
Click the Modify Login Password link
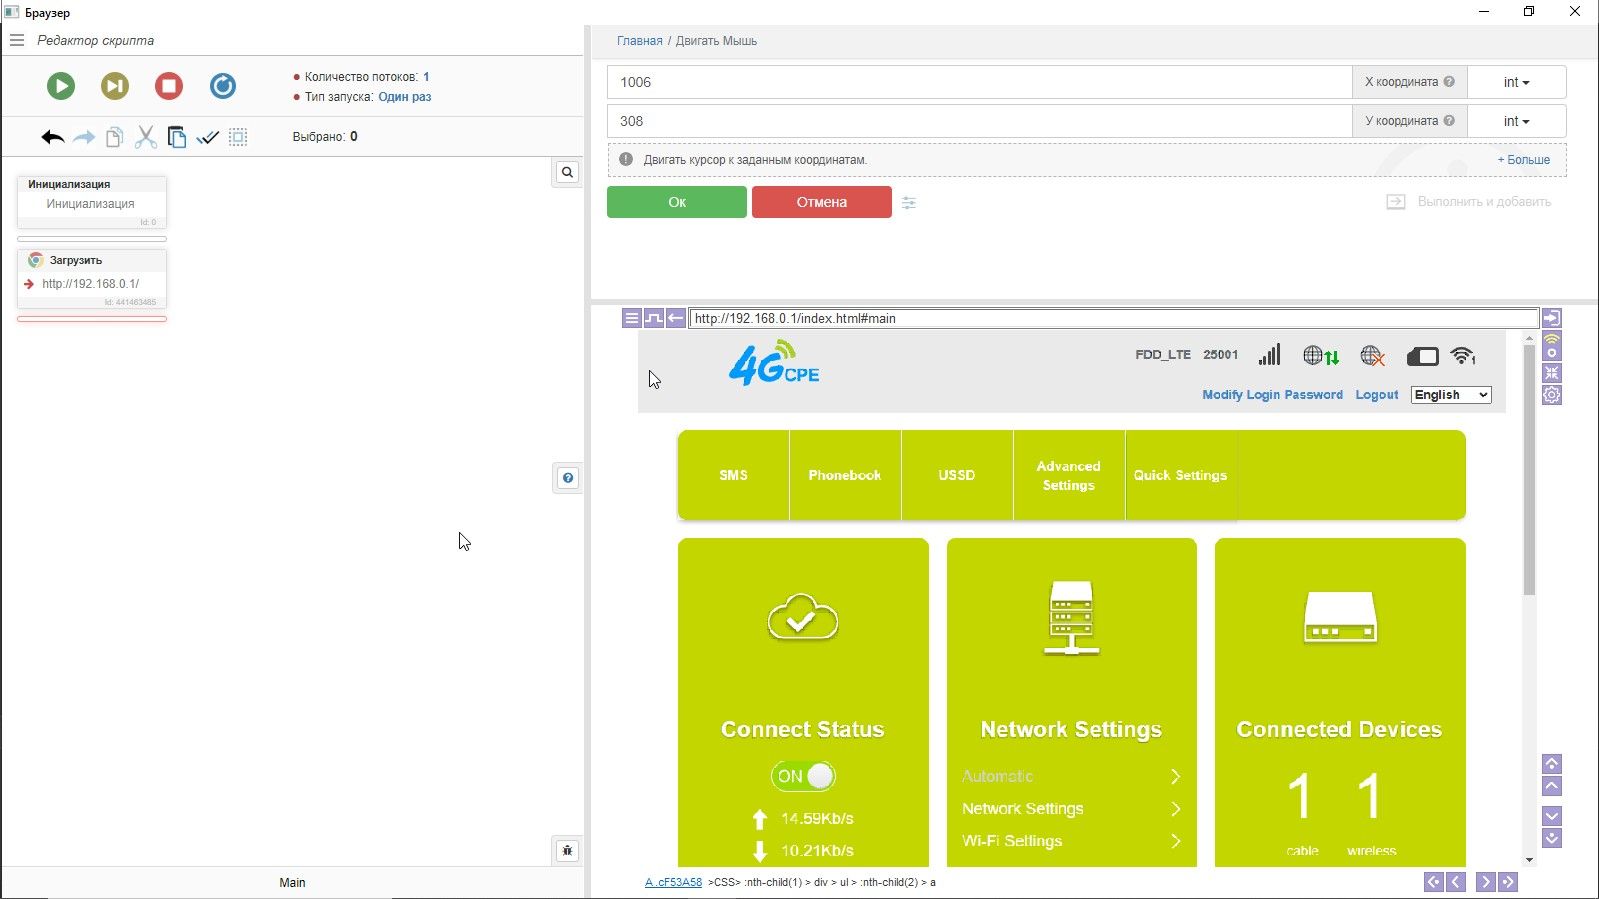coord(1272,395)
